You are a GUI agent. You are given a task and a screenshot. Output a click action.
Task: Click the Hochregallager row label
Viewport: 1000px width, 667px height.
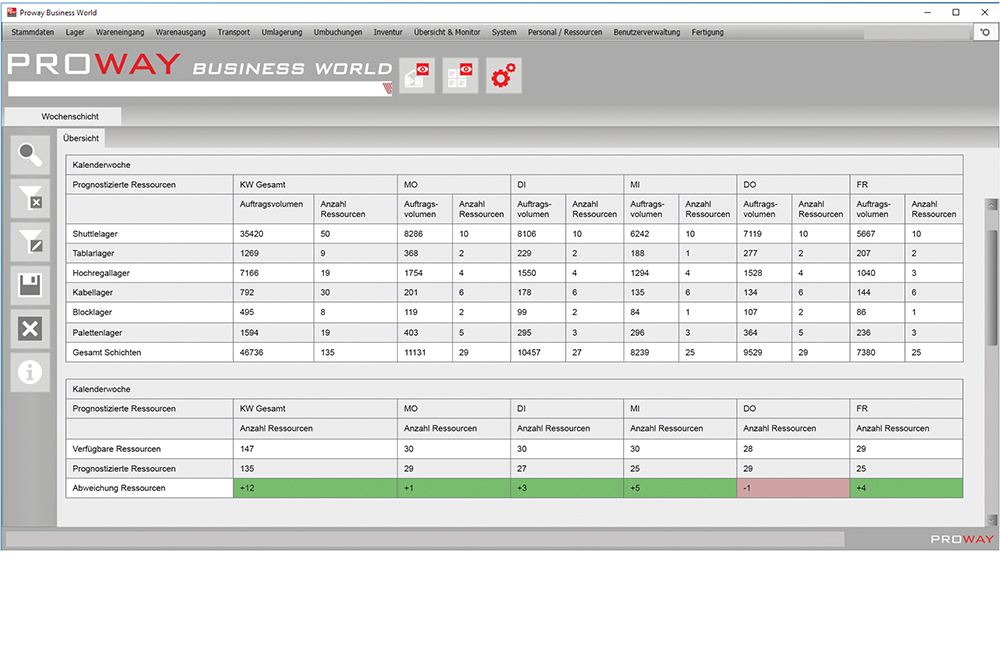(101, 273)
